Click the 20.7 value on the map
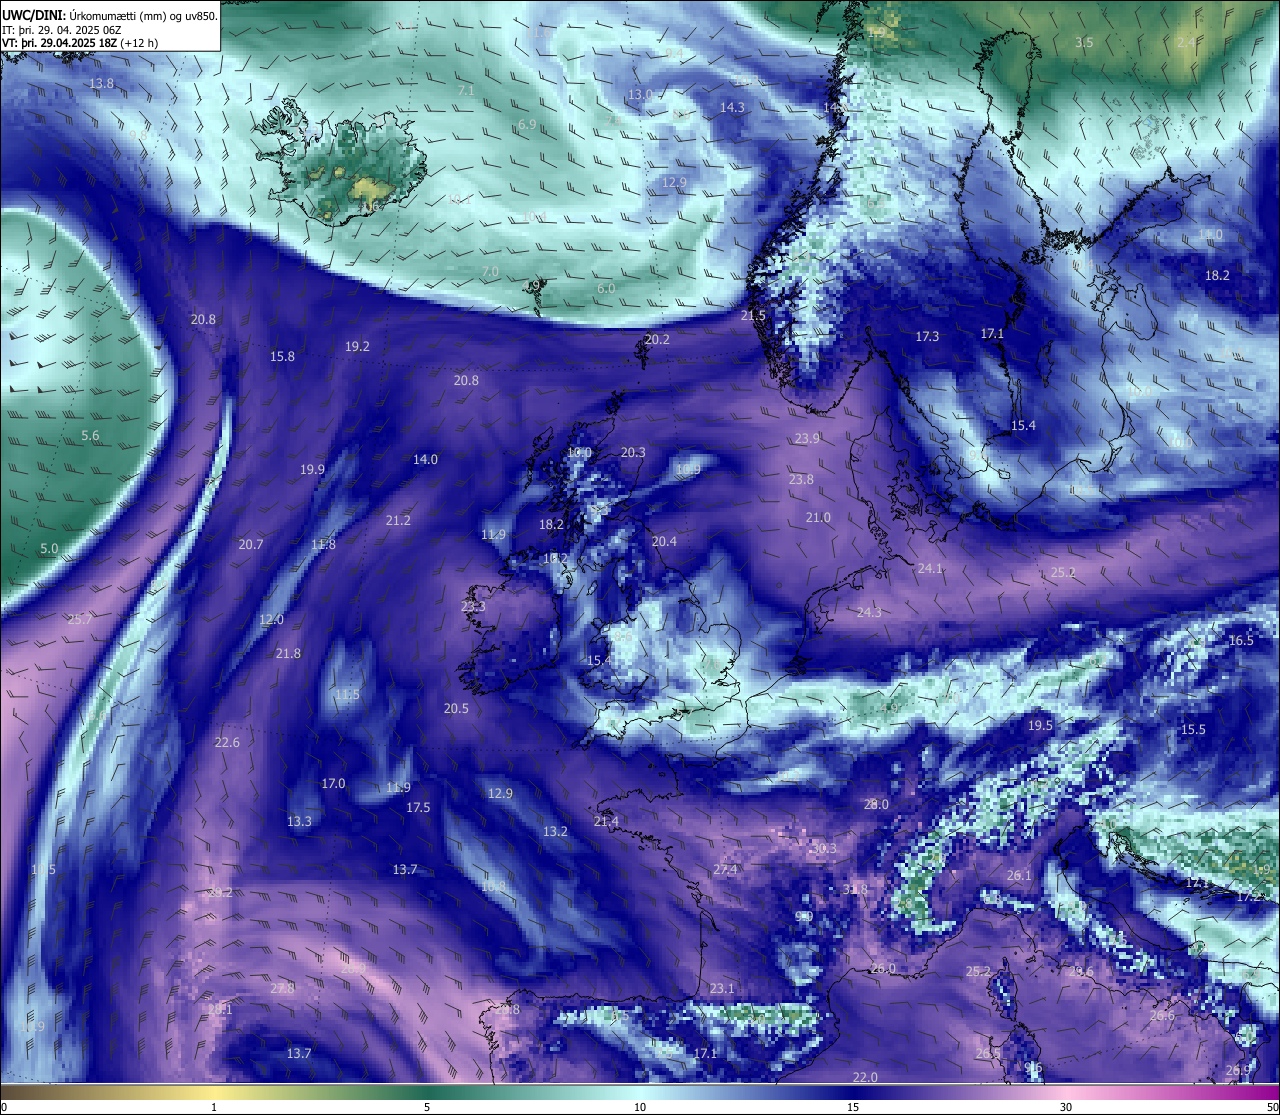This screenshot has height=1115, width=1280. (251, 545)
